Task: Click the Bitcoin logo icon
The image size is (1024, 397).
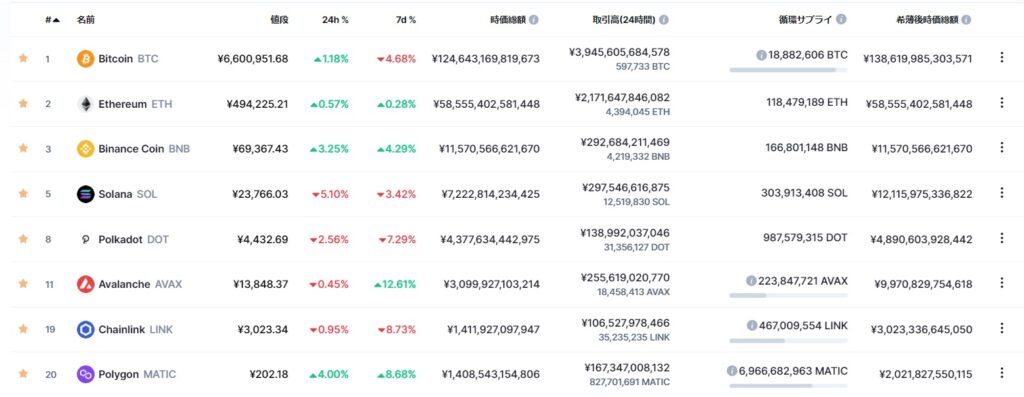Action: tap(86, 59)
